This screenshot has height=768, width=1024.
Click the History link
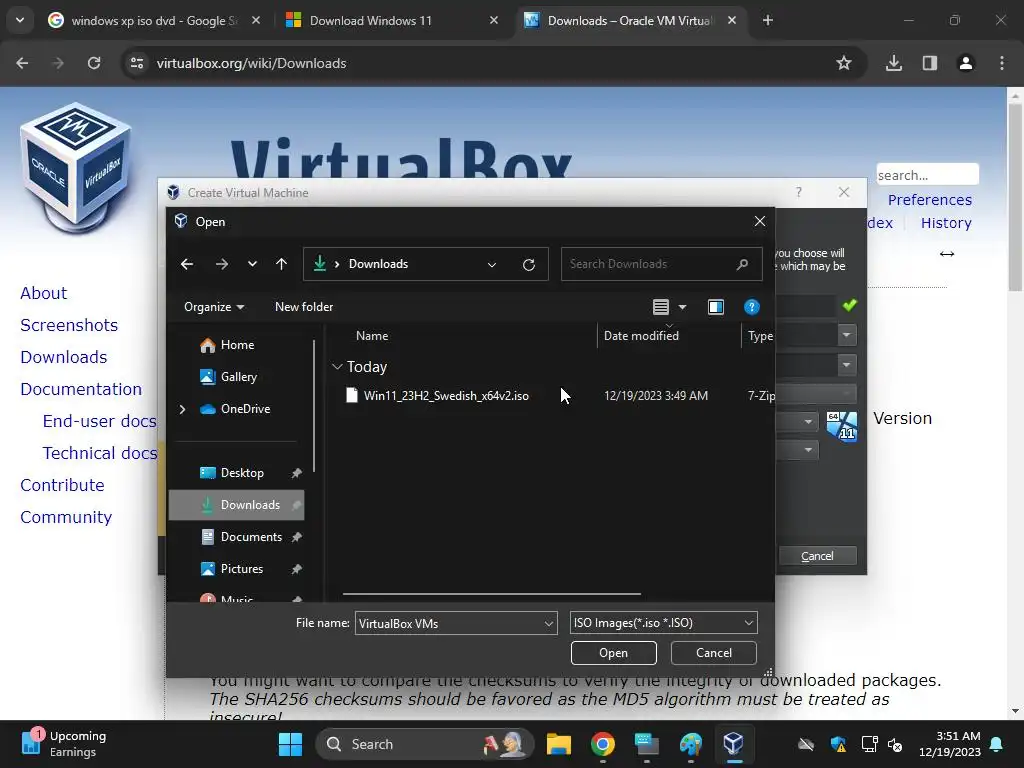[946, 223]
